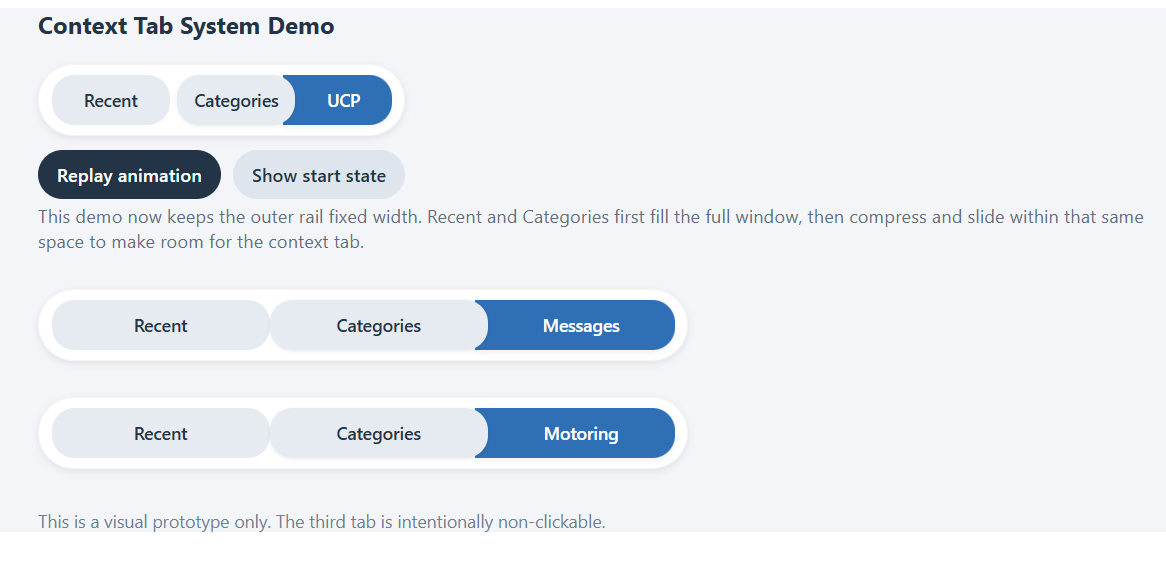Select Categories tab in the UCP rail
Screen dimensions: 1166x565
tap(235, 101)
